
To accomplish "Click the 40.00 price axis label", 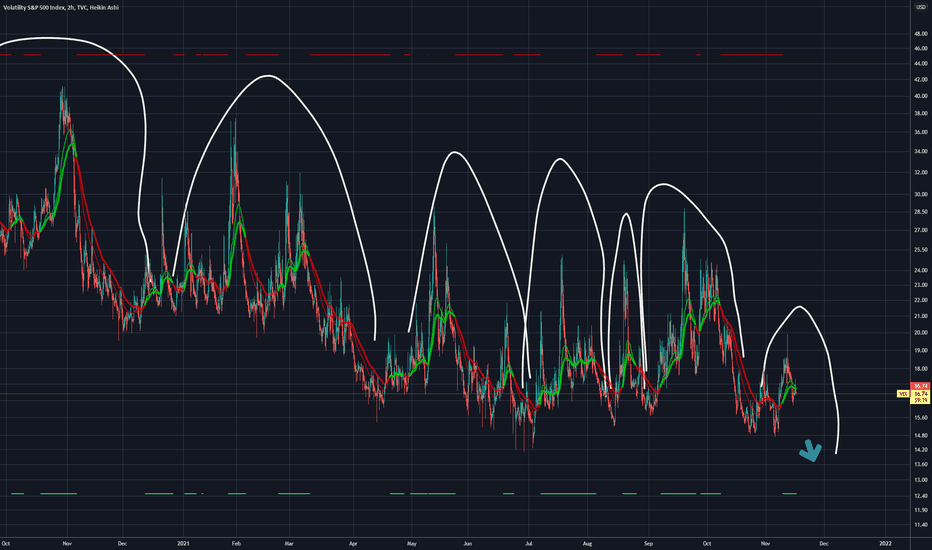I will 921,96.
